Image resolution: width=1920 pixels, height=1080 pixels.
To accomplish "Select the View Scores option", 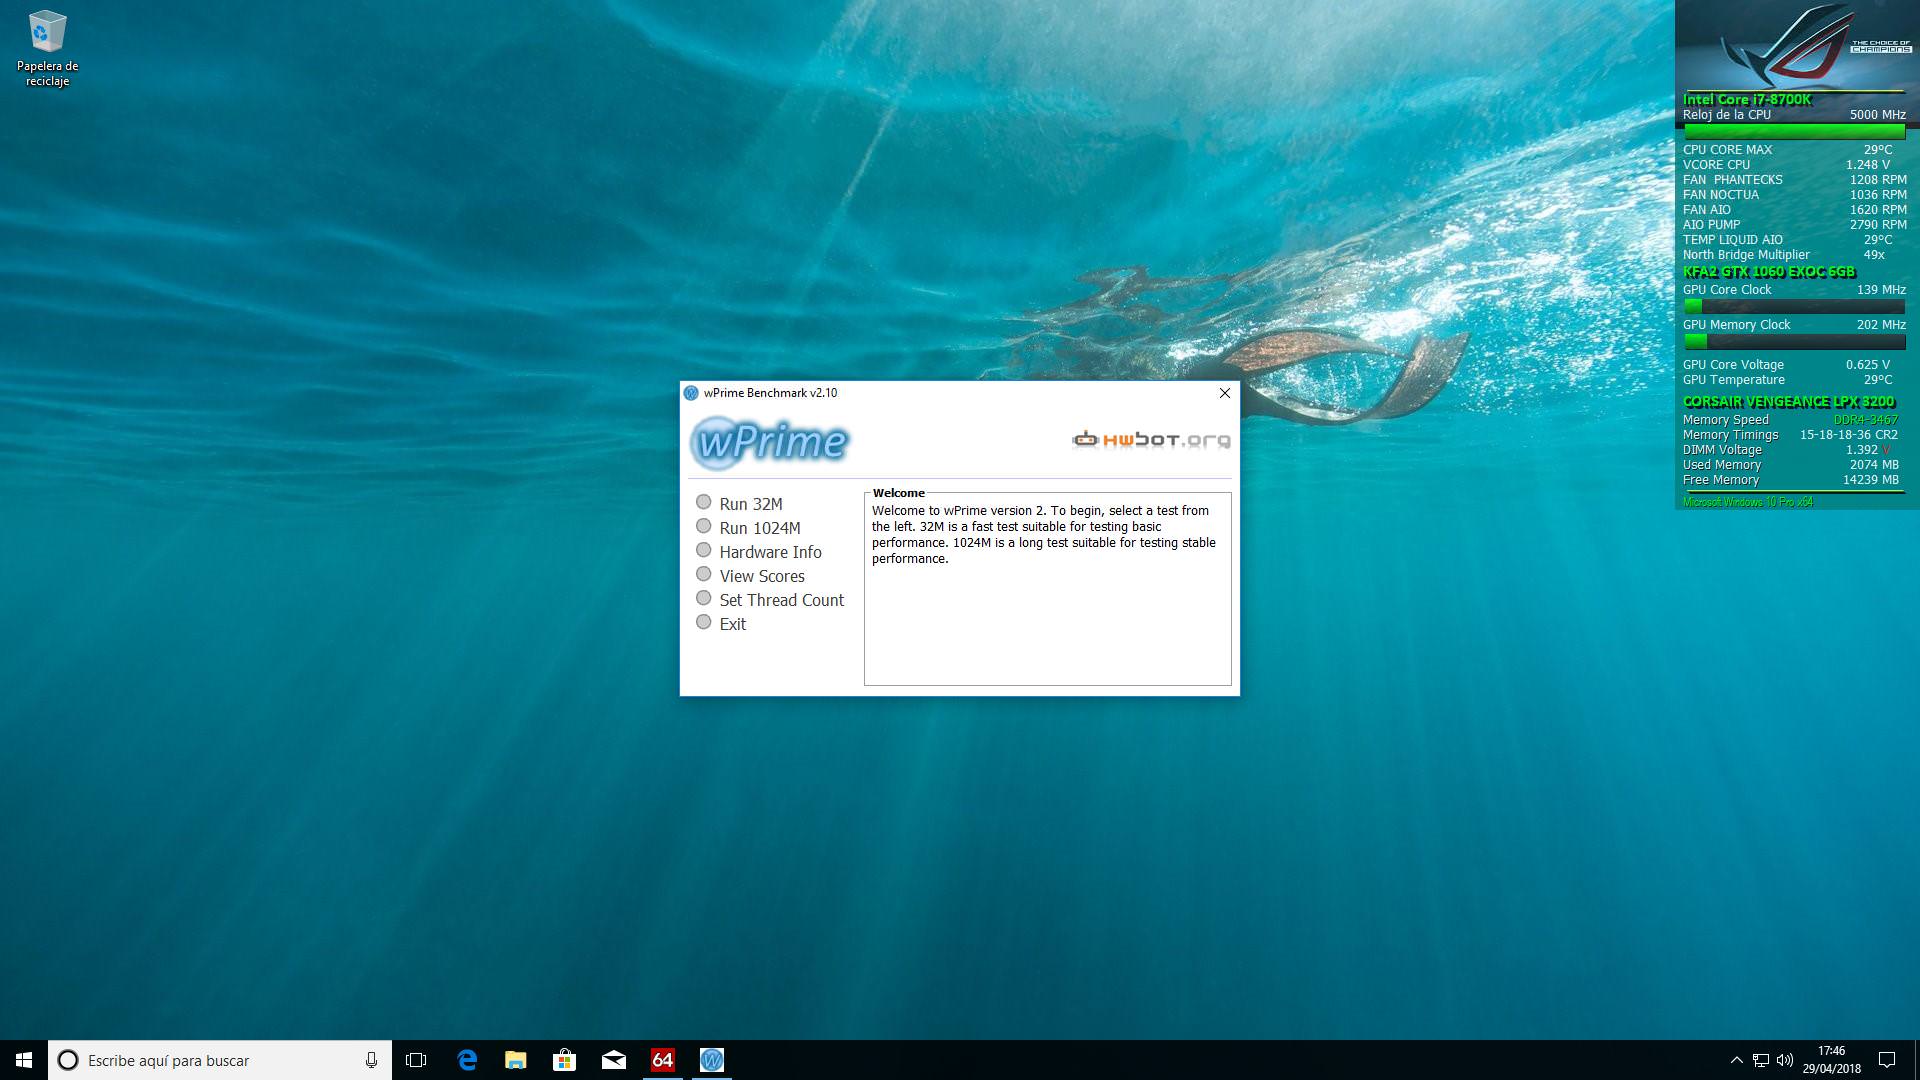I will pos(704,575).
